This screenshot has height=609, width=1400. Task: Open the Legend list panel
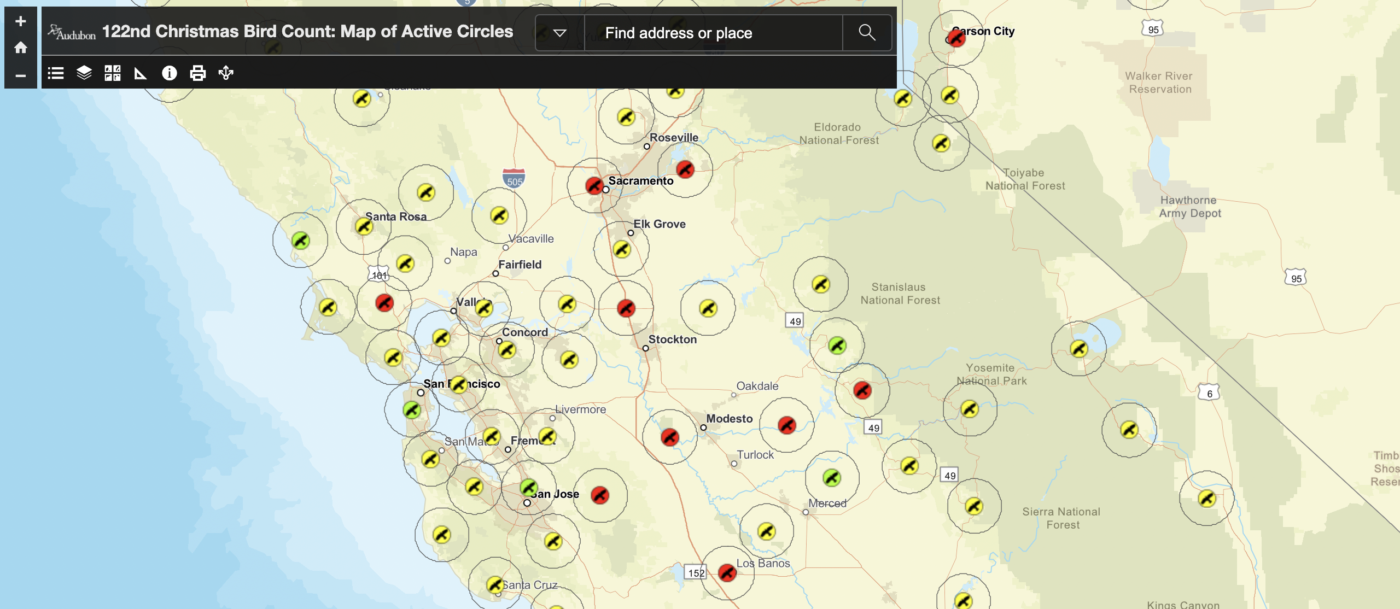56,73
